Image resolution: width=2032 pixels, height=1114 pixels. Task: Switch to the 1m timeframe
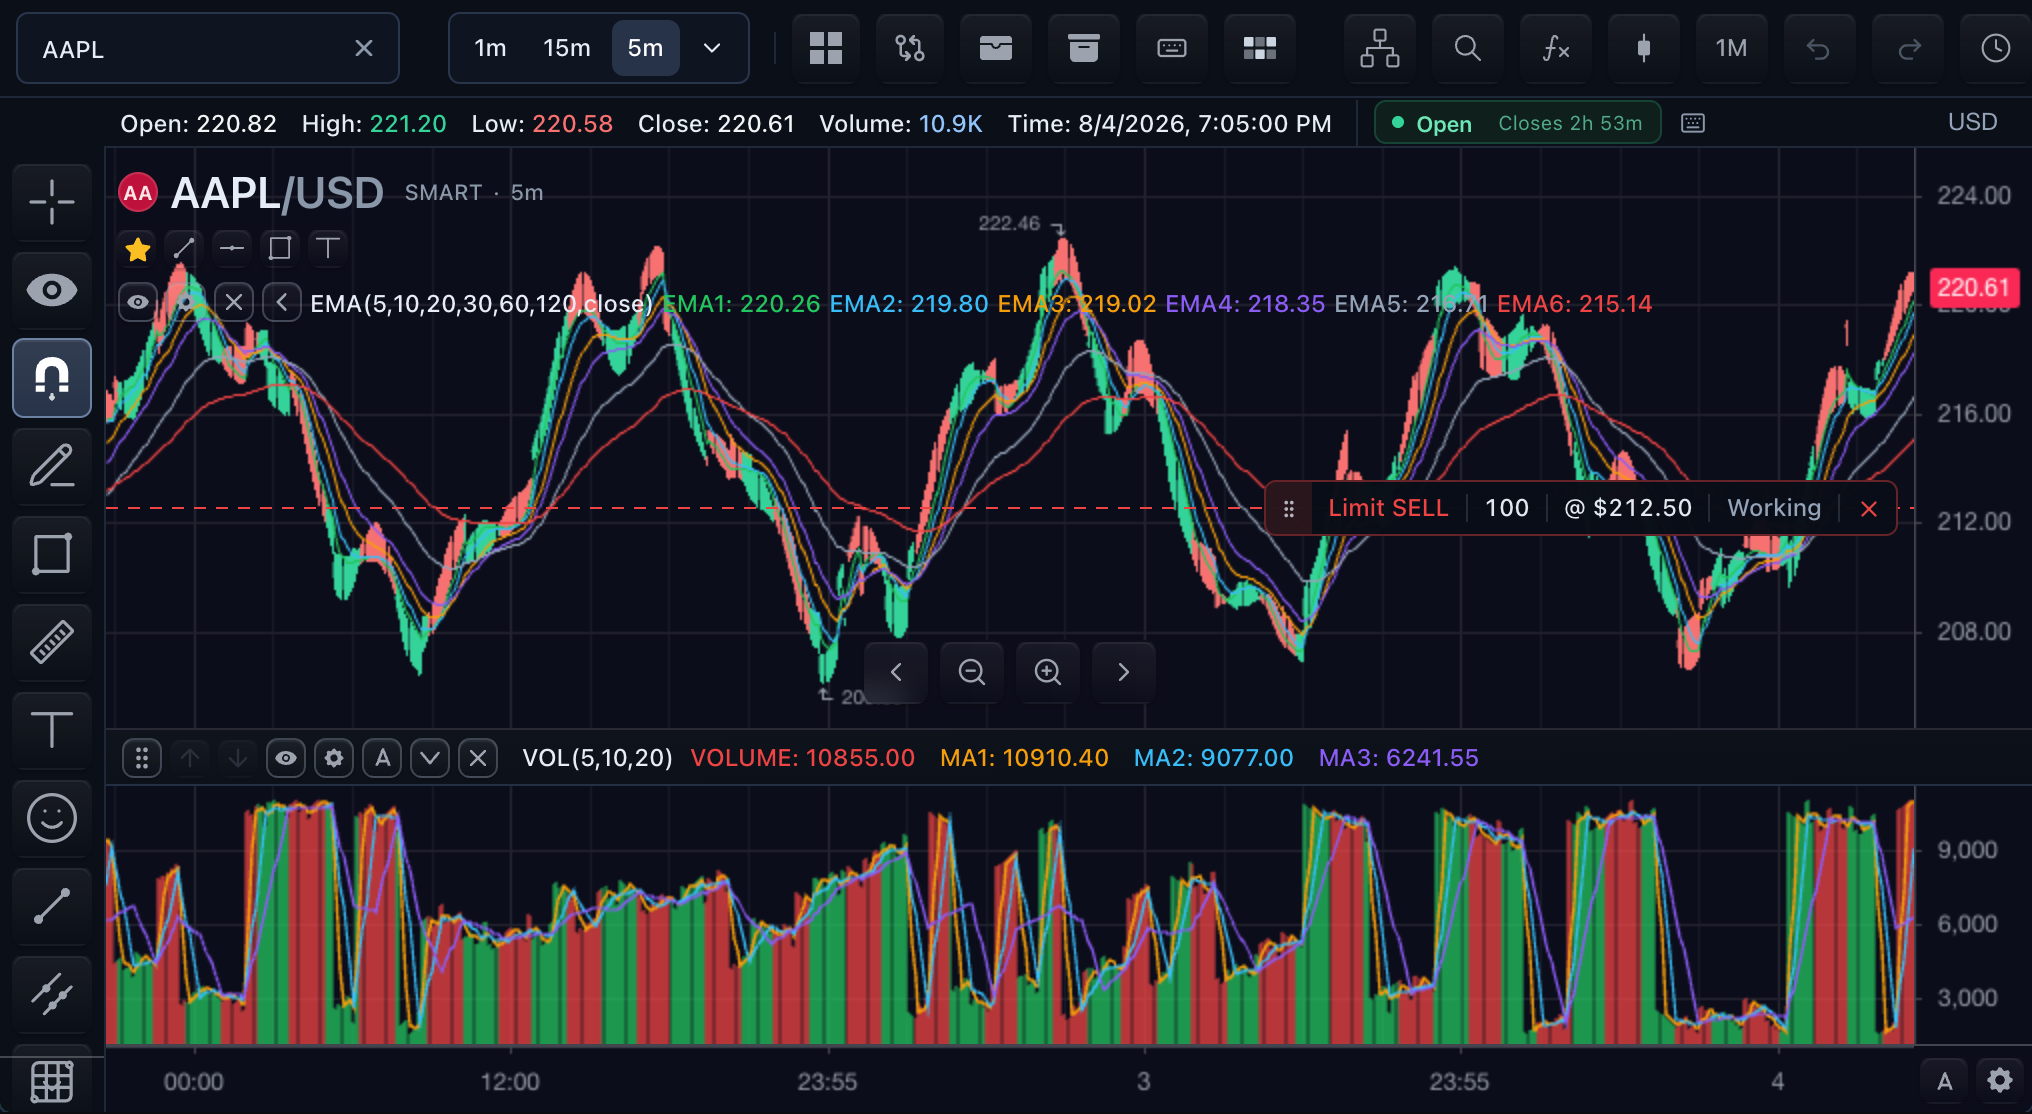coord(490,48)
